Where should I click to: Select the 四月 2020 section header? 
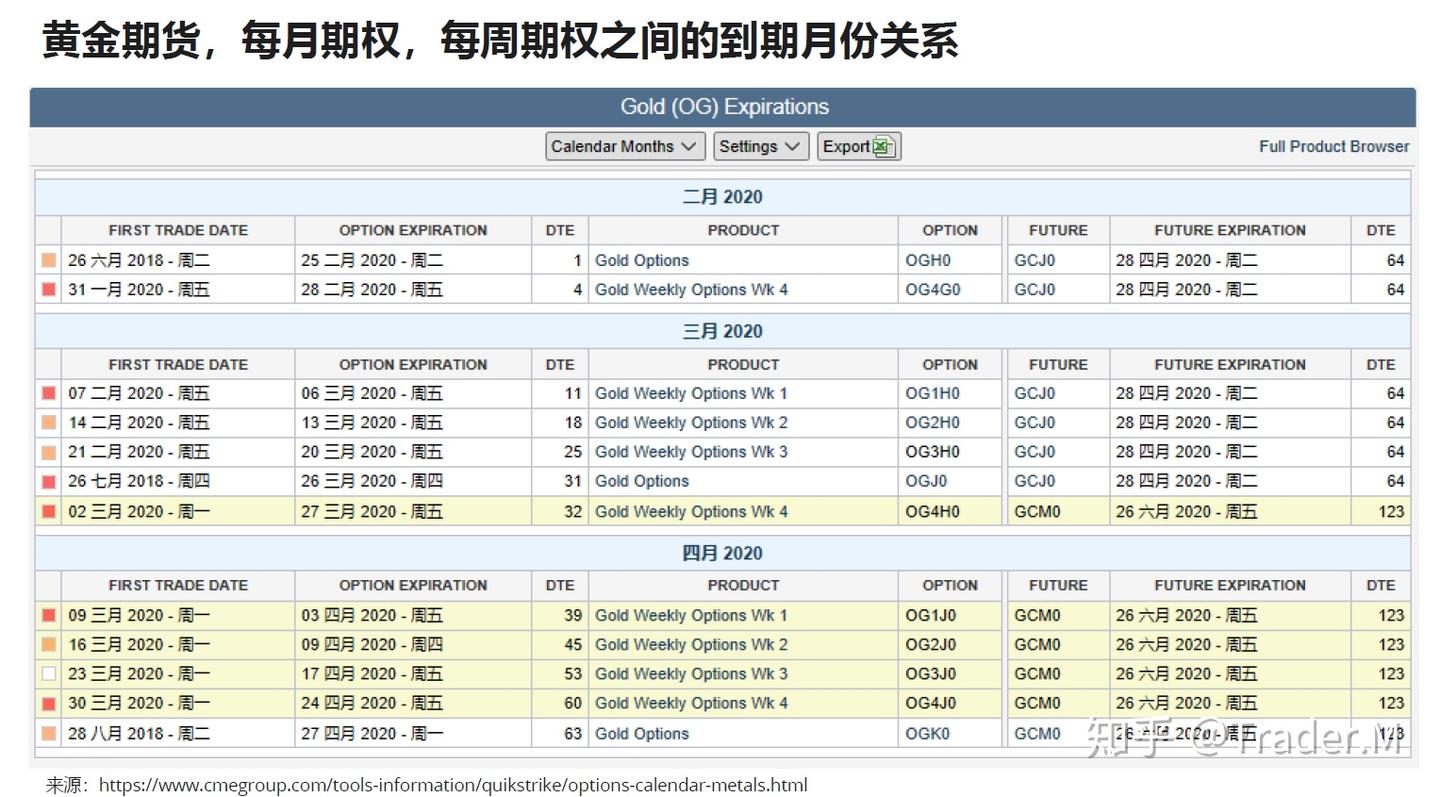click(722, 552)
